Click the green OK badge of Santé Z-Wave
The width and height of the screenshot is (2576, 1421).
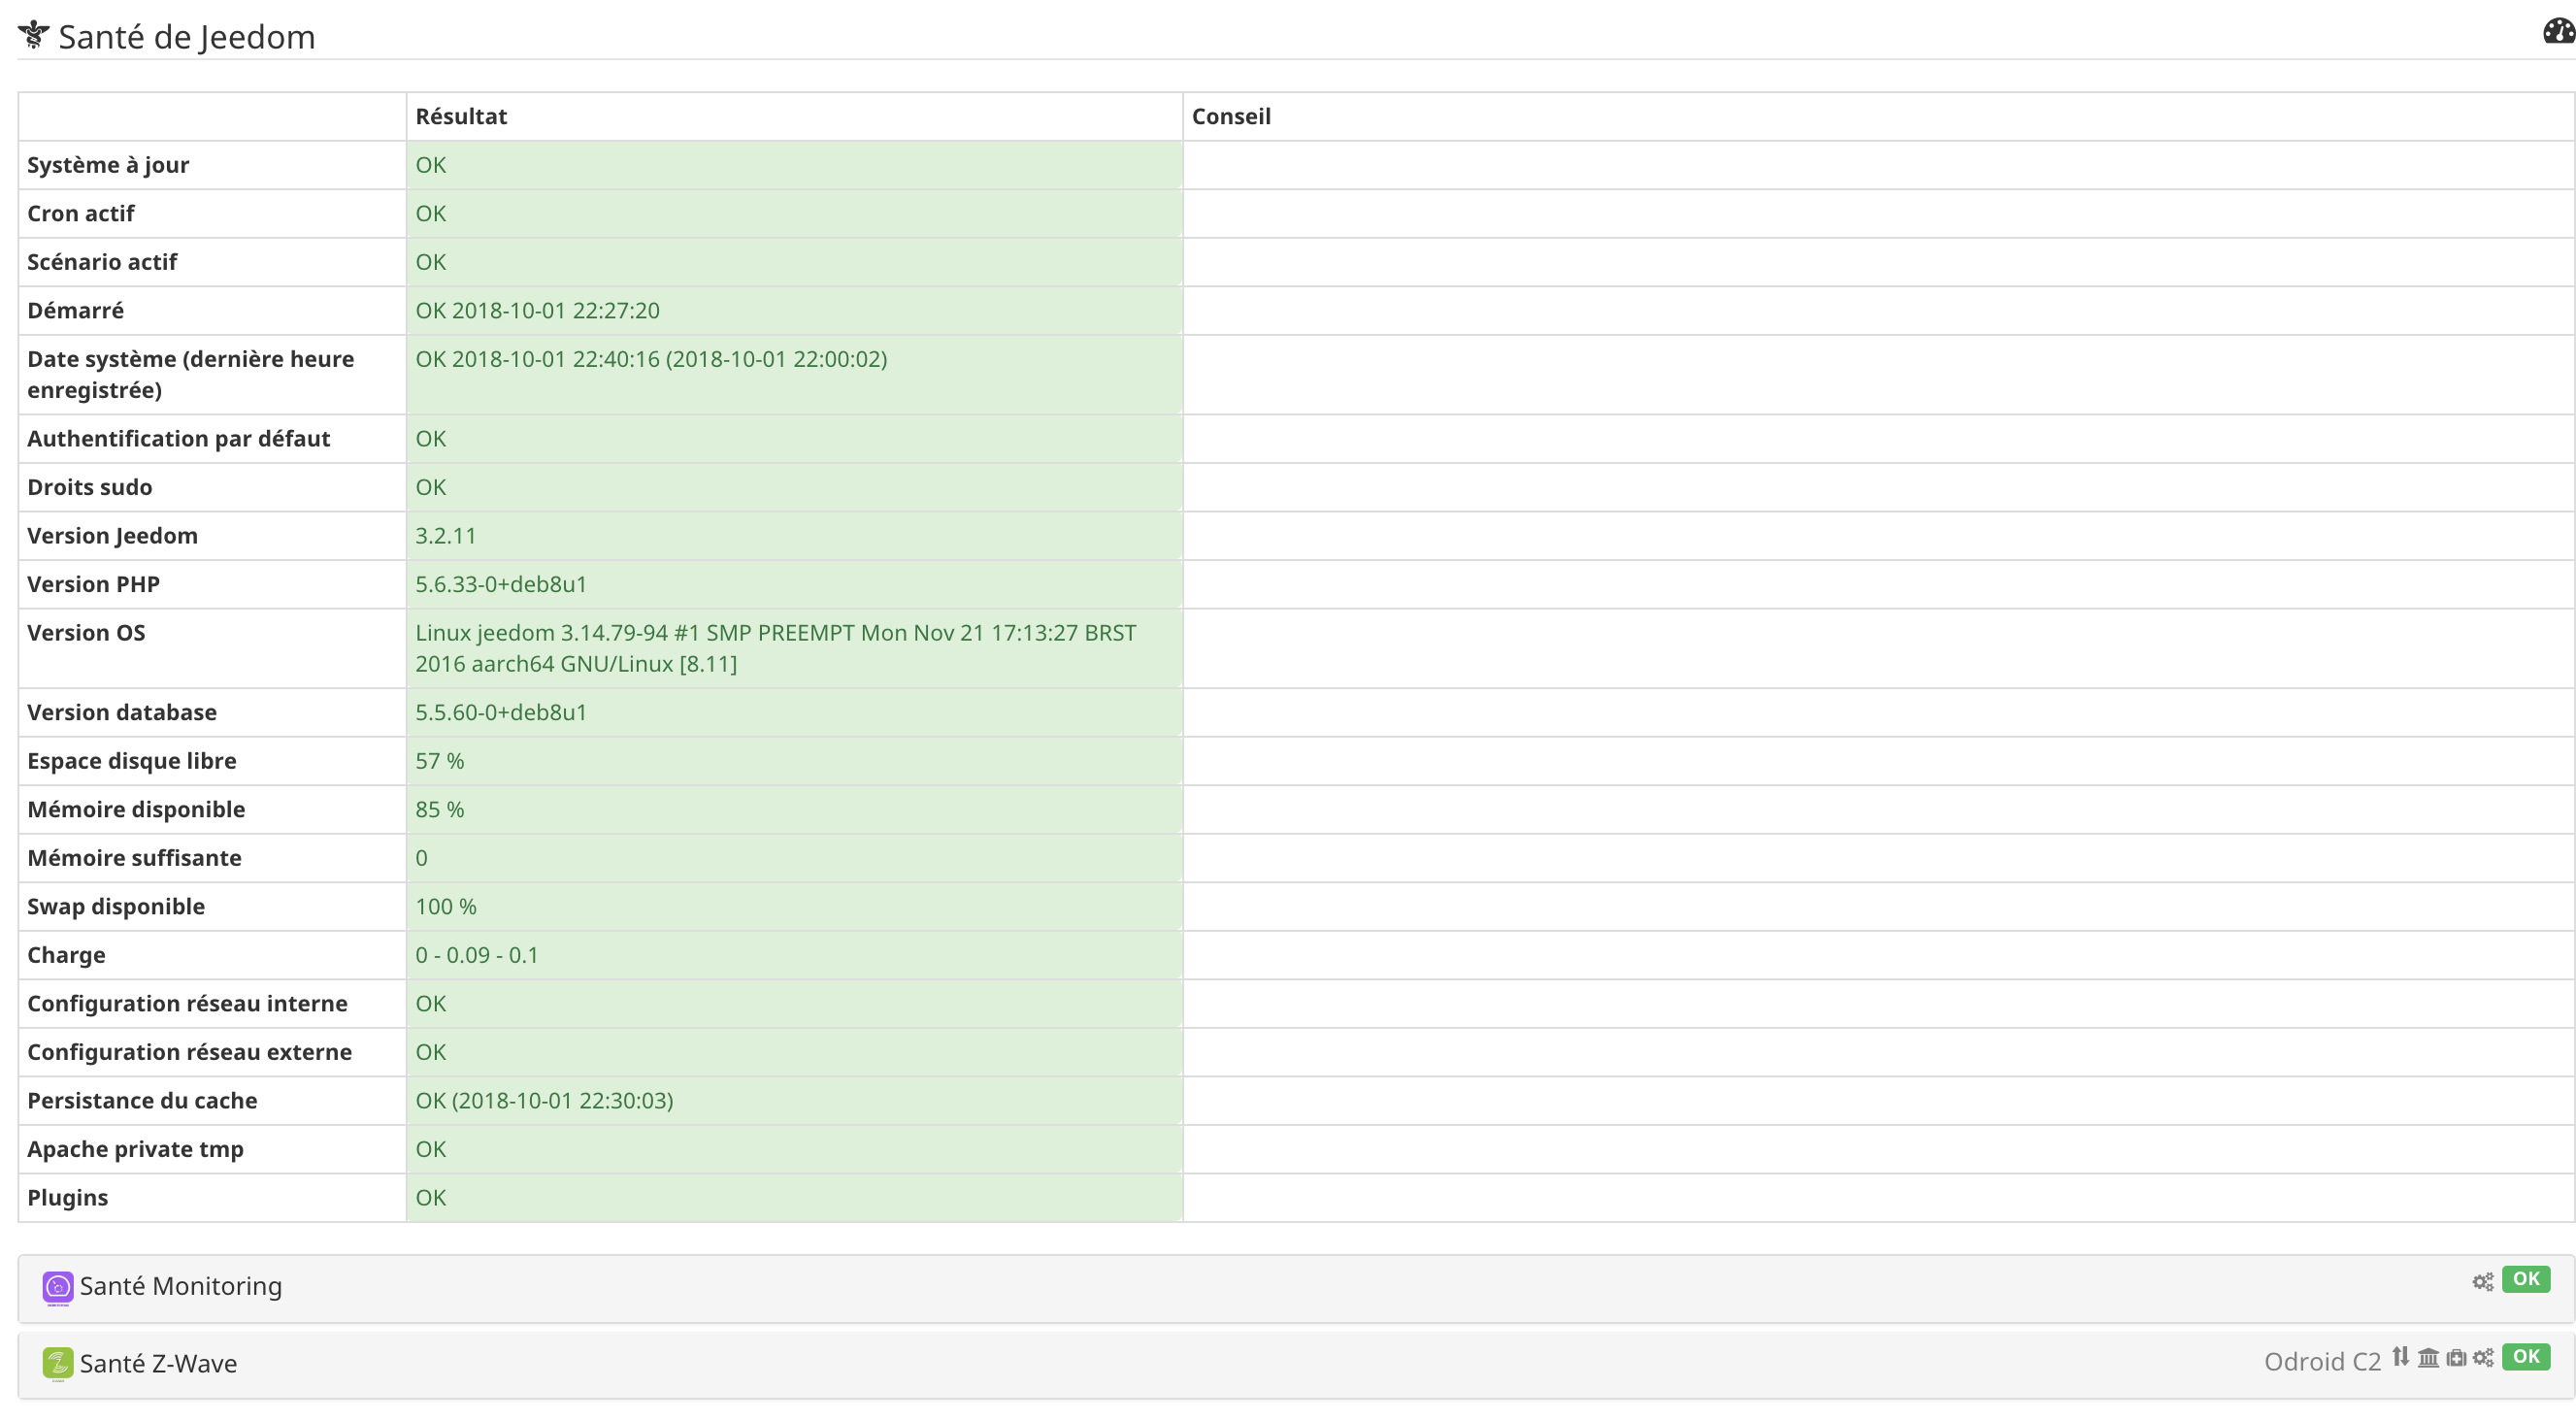coord(2526,1357)
